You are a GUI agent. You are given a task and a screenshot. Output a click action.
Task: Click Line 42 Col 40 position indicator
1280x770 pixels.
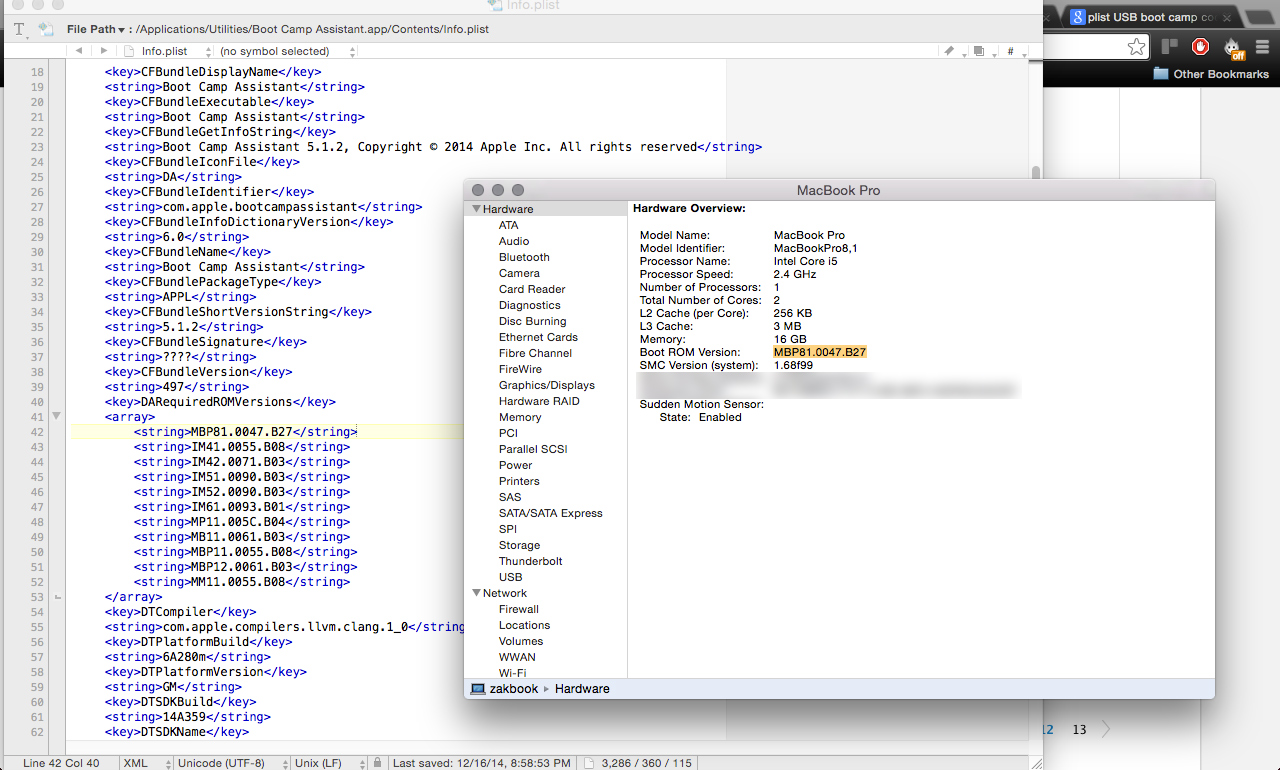61,763
